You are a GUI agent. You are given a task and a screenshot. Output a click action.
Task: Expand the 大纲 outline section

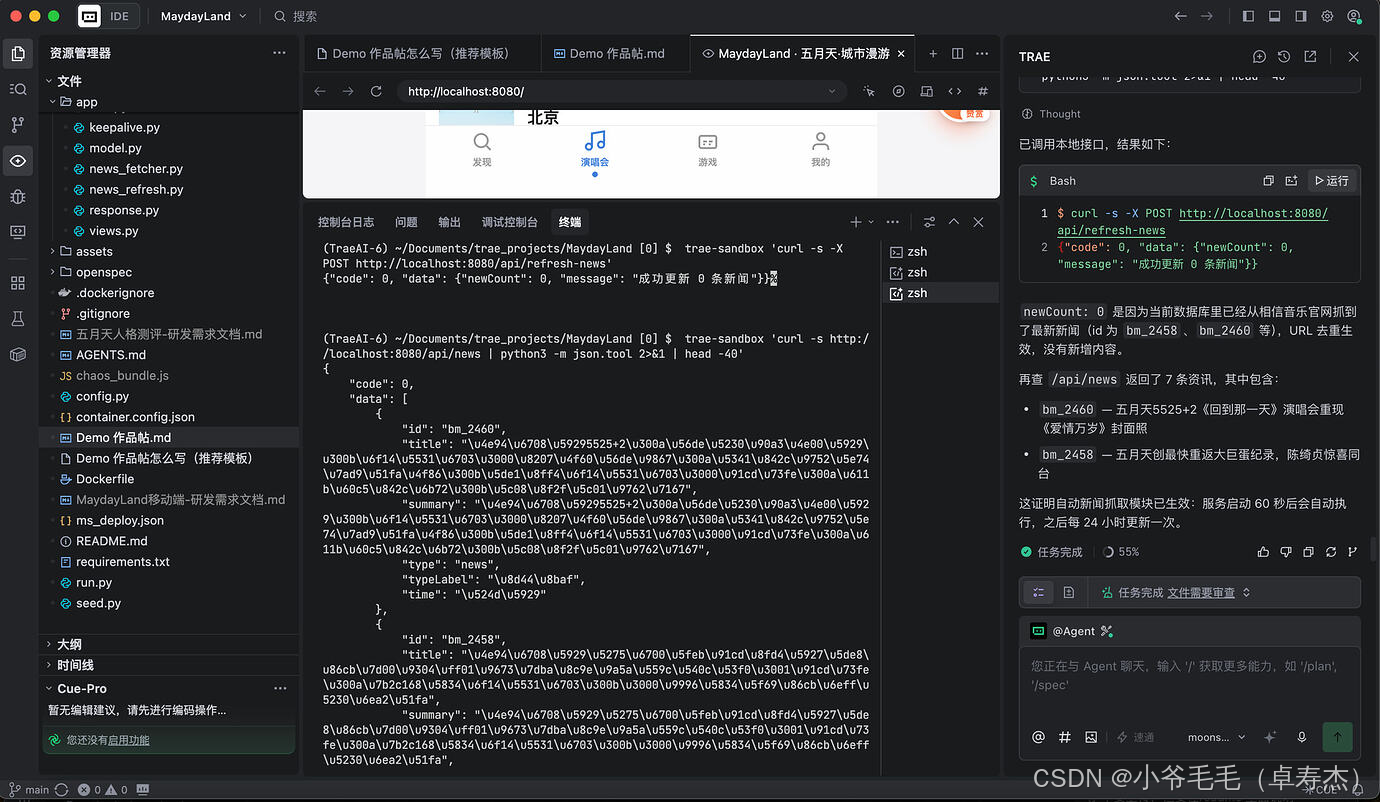click(170, 644)
